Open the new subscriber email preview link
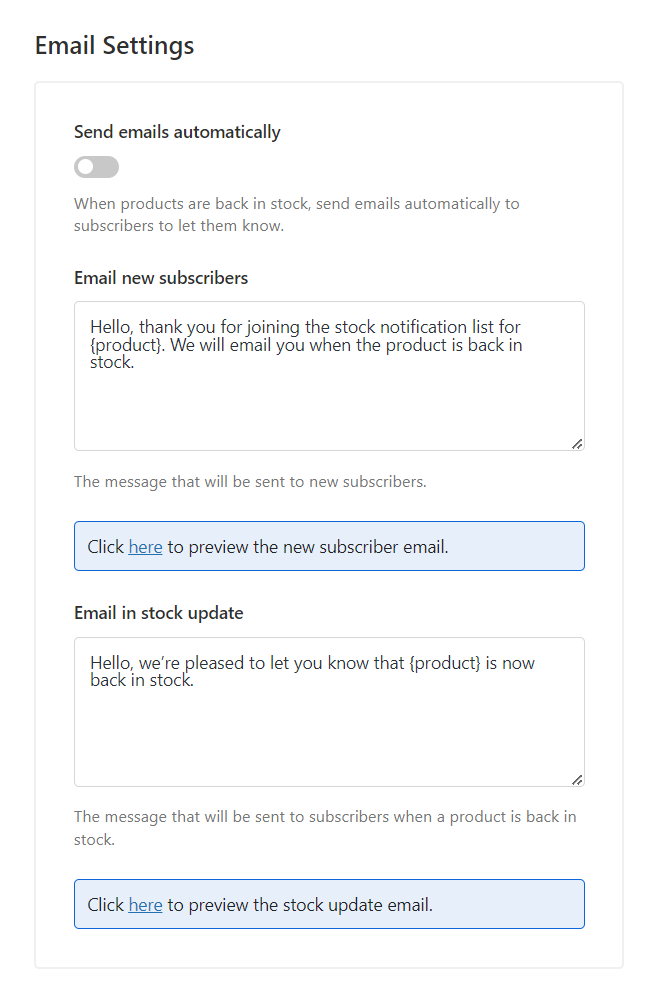The width and height of the screenshot is (658, 1002). point(146,547)
